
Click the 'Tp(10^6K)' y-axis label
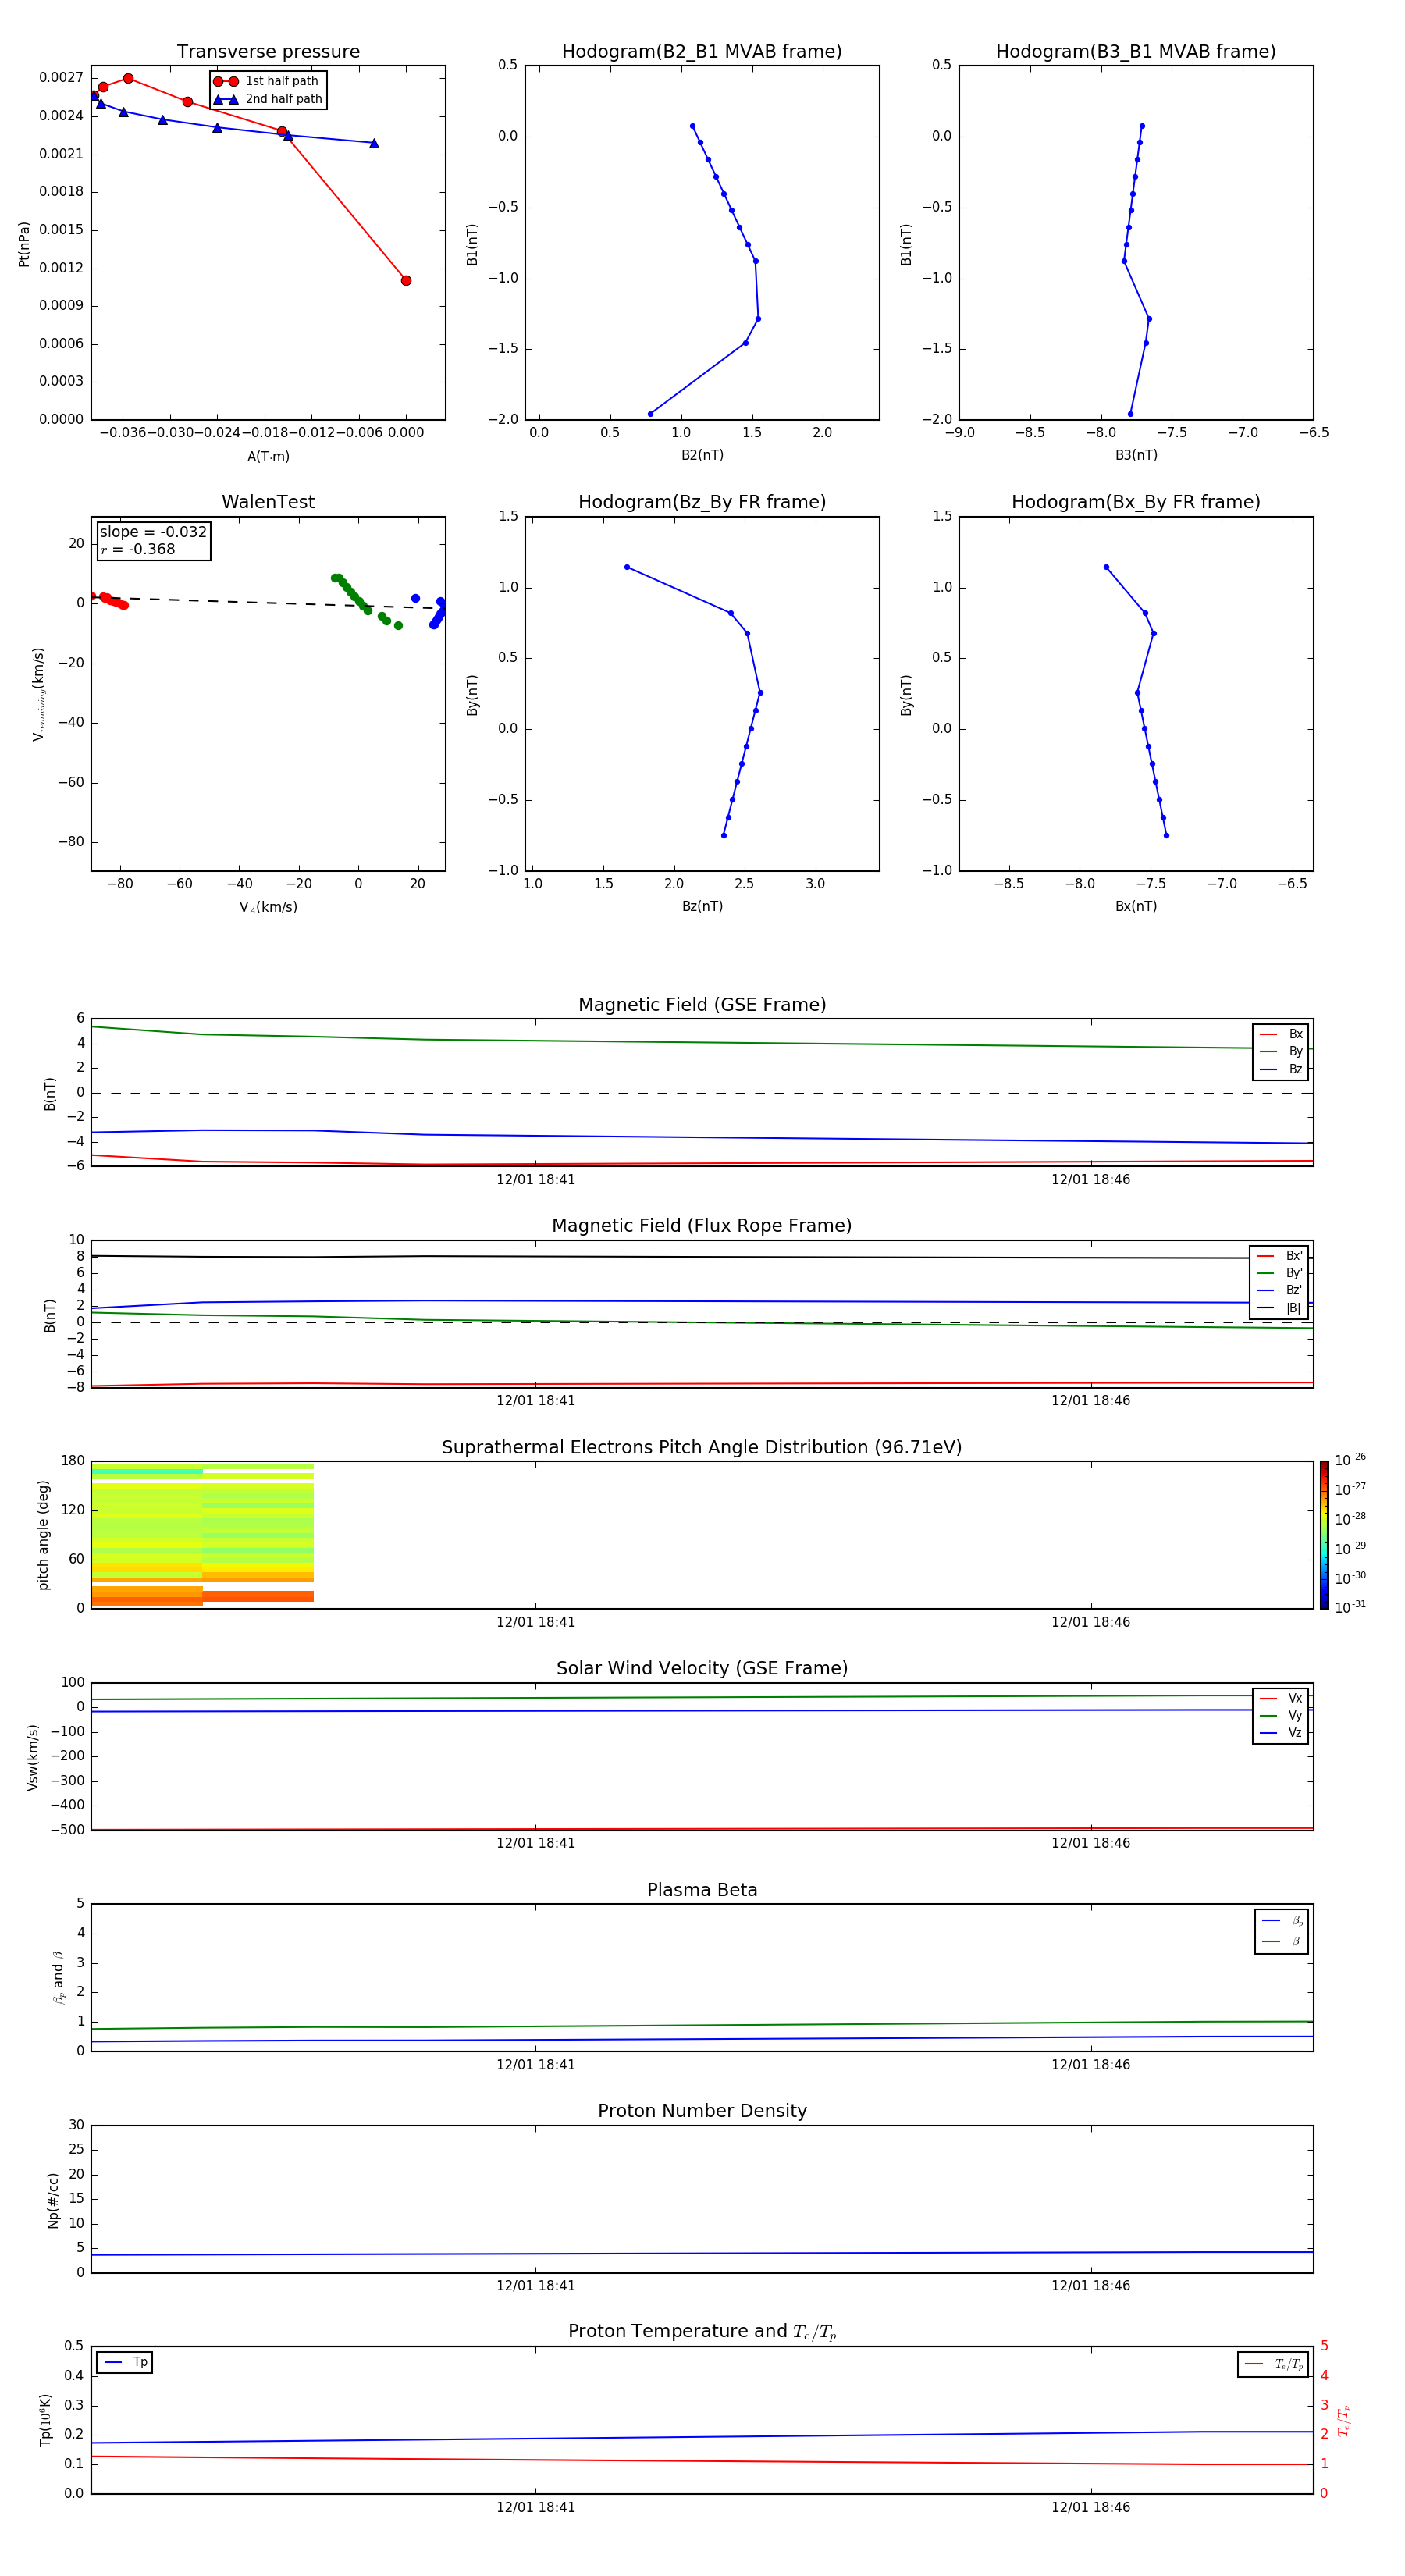[45, 2420]
